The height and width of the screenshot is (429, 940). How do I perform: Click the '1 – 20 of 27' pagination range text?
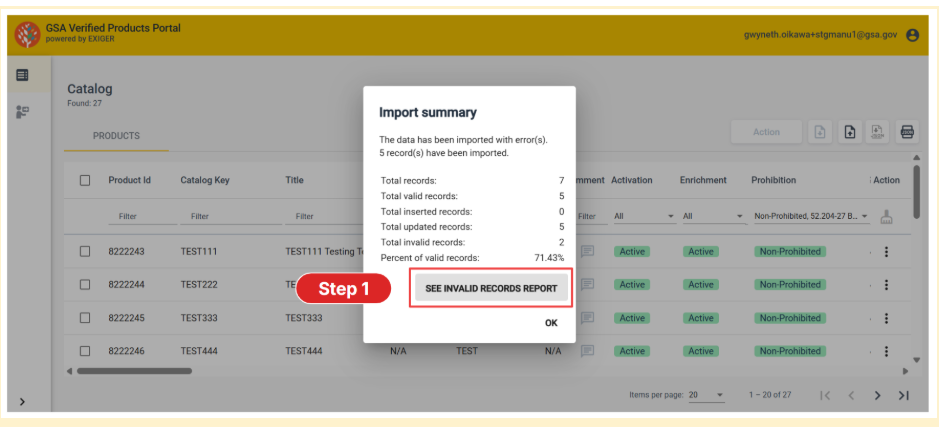pos(770,395)
